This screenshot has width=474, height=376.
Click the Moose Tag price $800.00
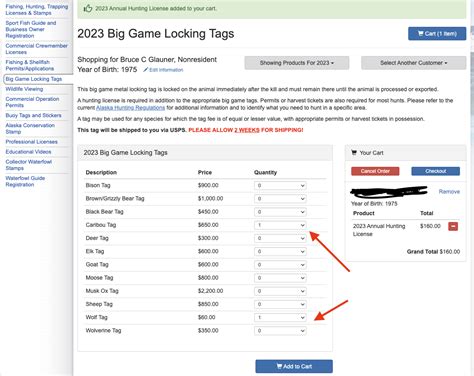[x=208, y=278]
